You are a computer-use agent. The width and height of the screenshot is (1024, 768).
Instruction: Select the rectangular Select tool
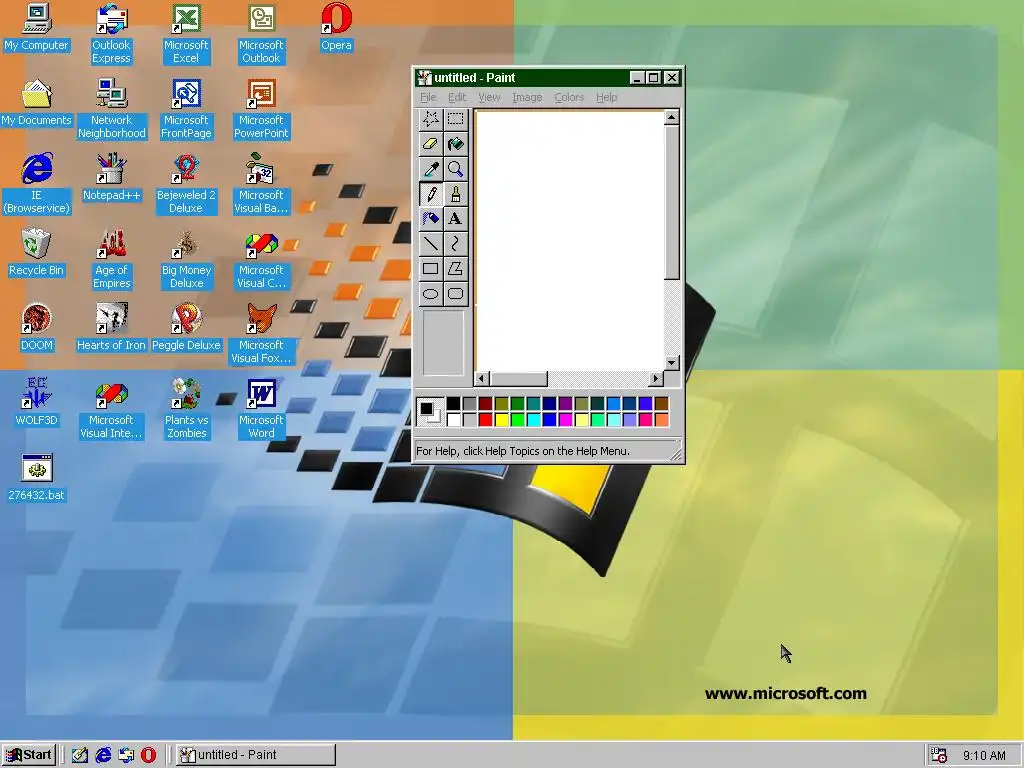coord(455,119)
